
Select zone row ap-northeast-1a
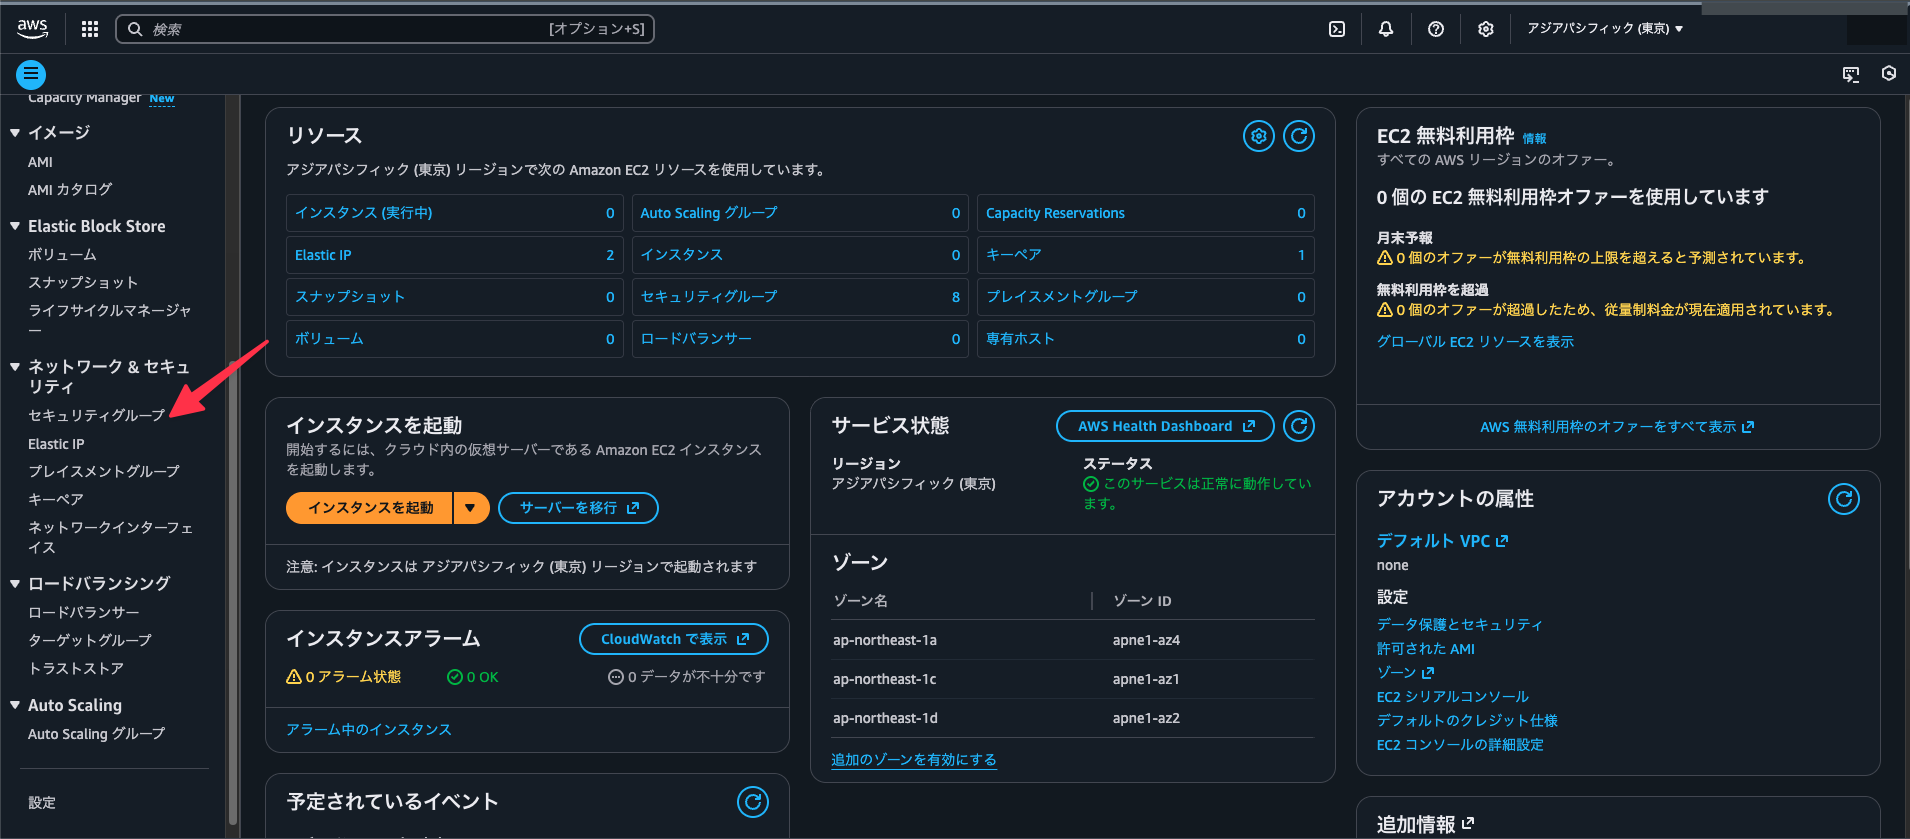pyautogui.click(x=1073, y=640)
